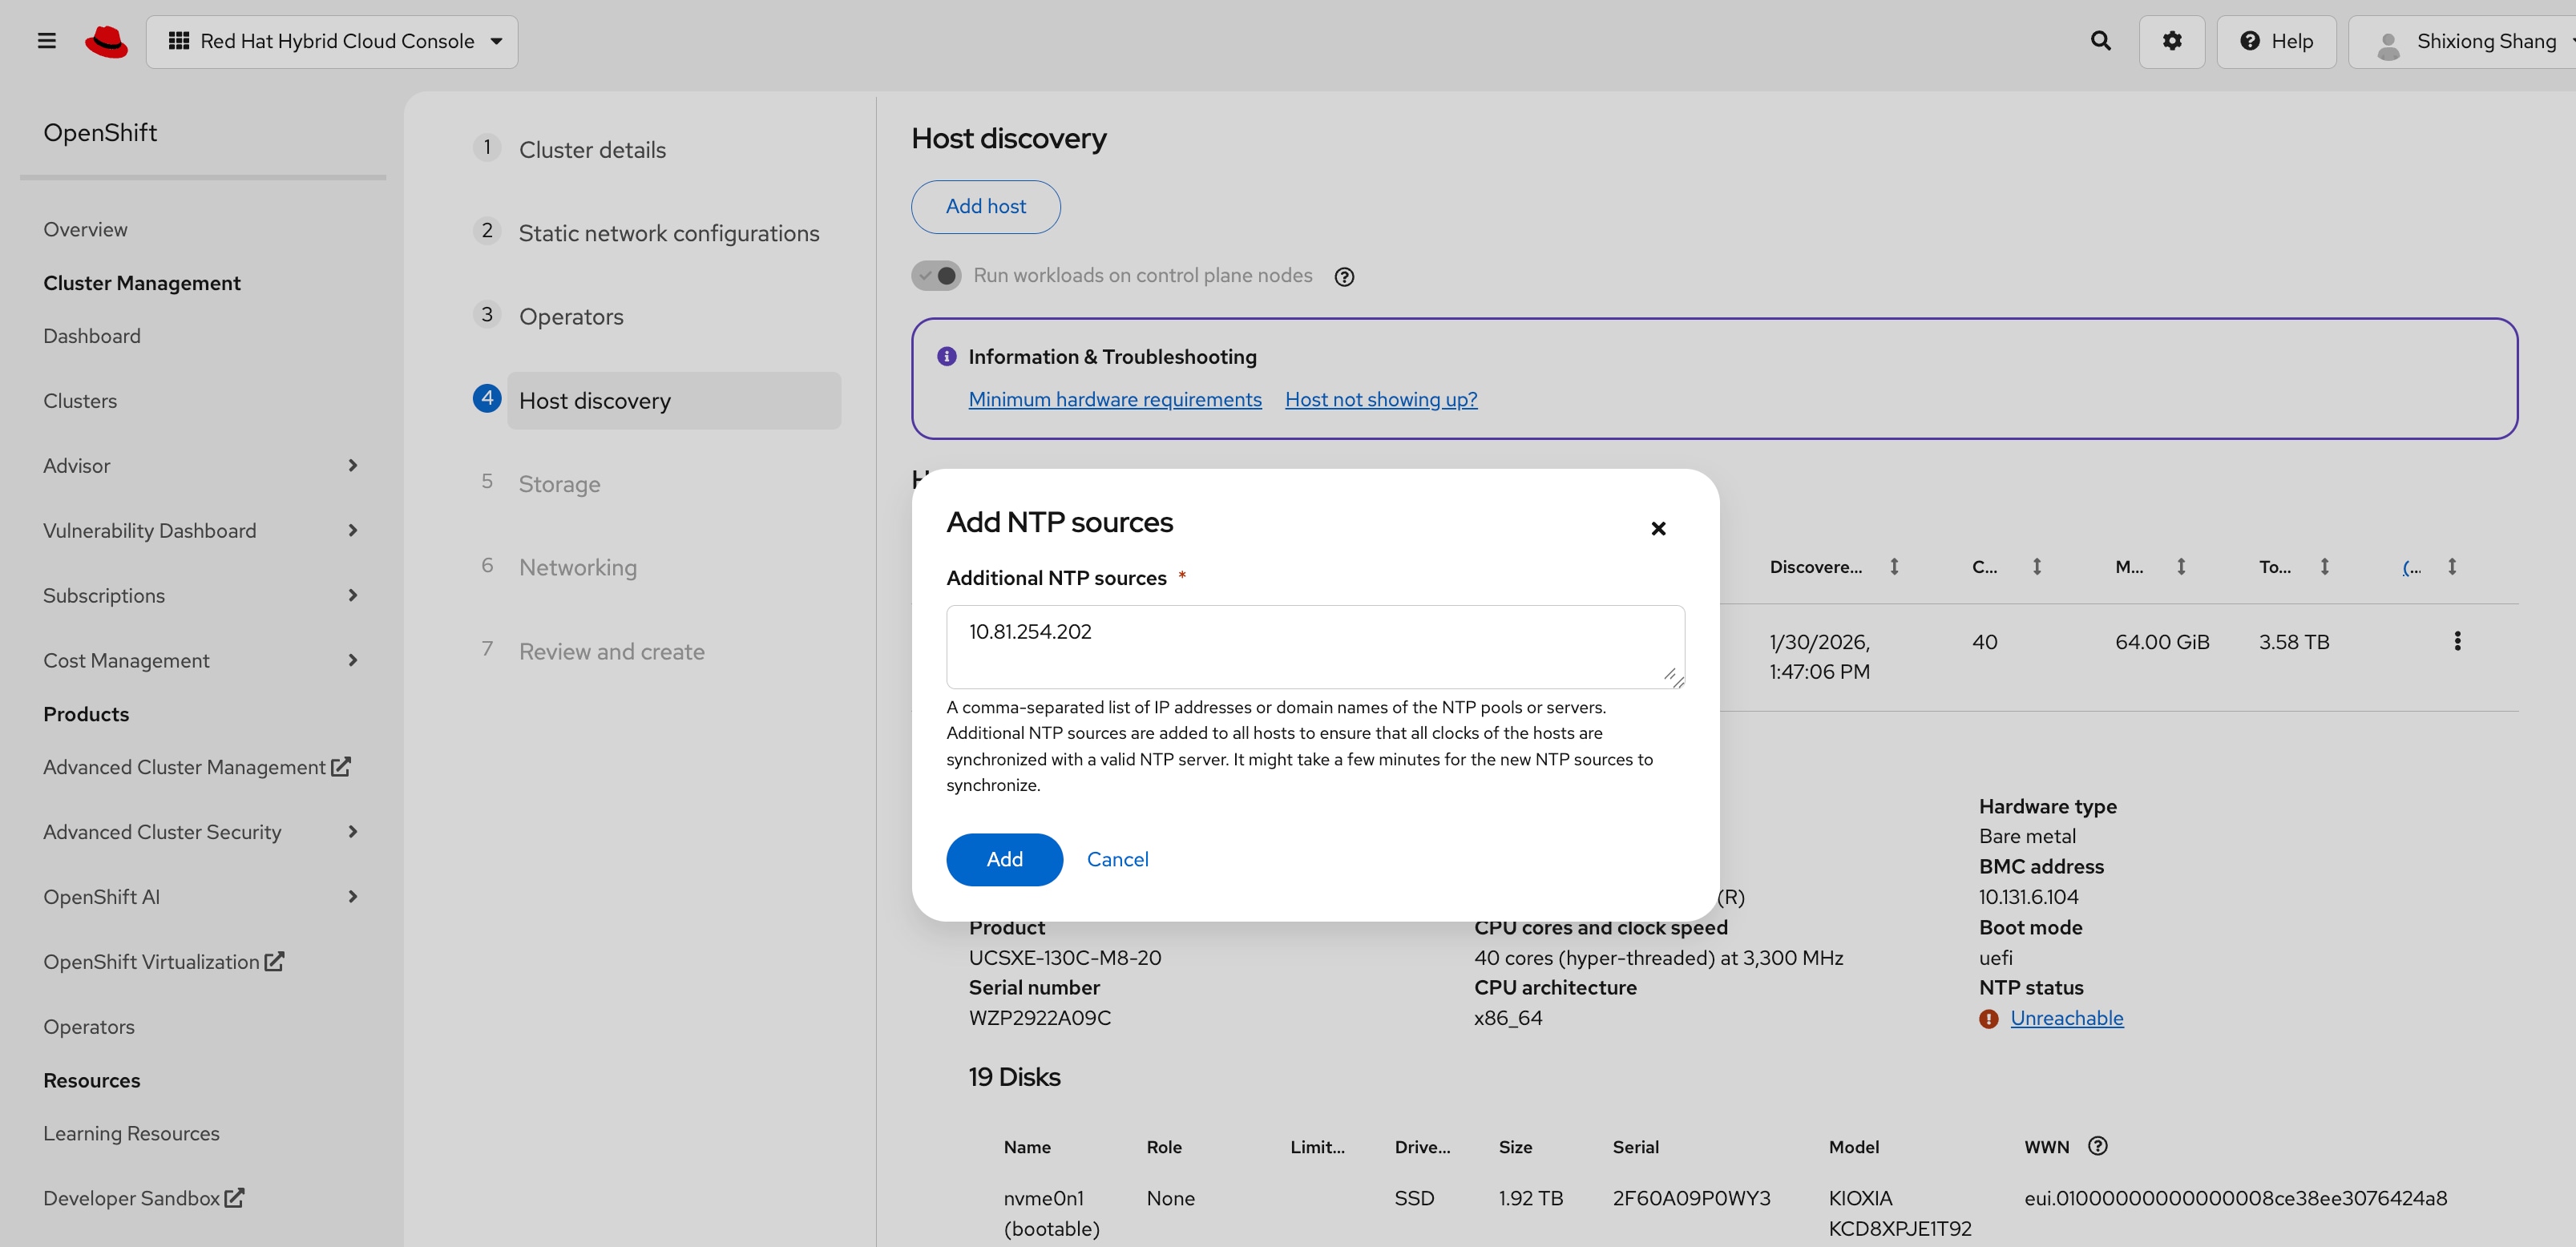Open the WWN column help icon
The height and width of the screenshot is (1247, 2576).
[2097, 1146]
